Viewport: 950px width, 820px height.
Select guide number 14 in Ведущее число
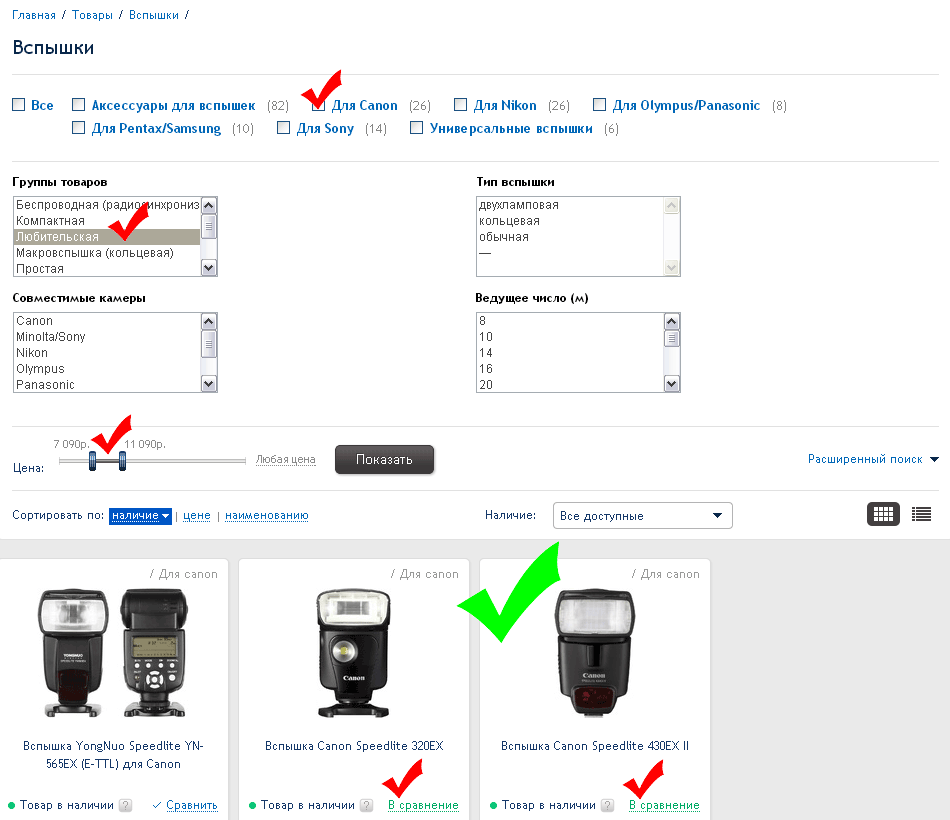coord(570,353)
